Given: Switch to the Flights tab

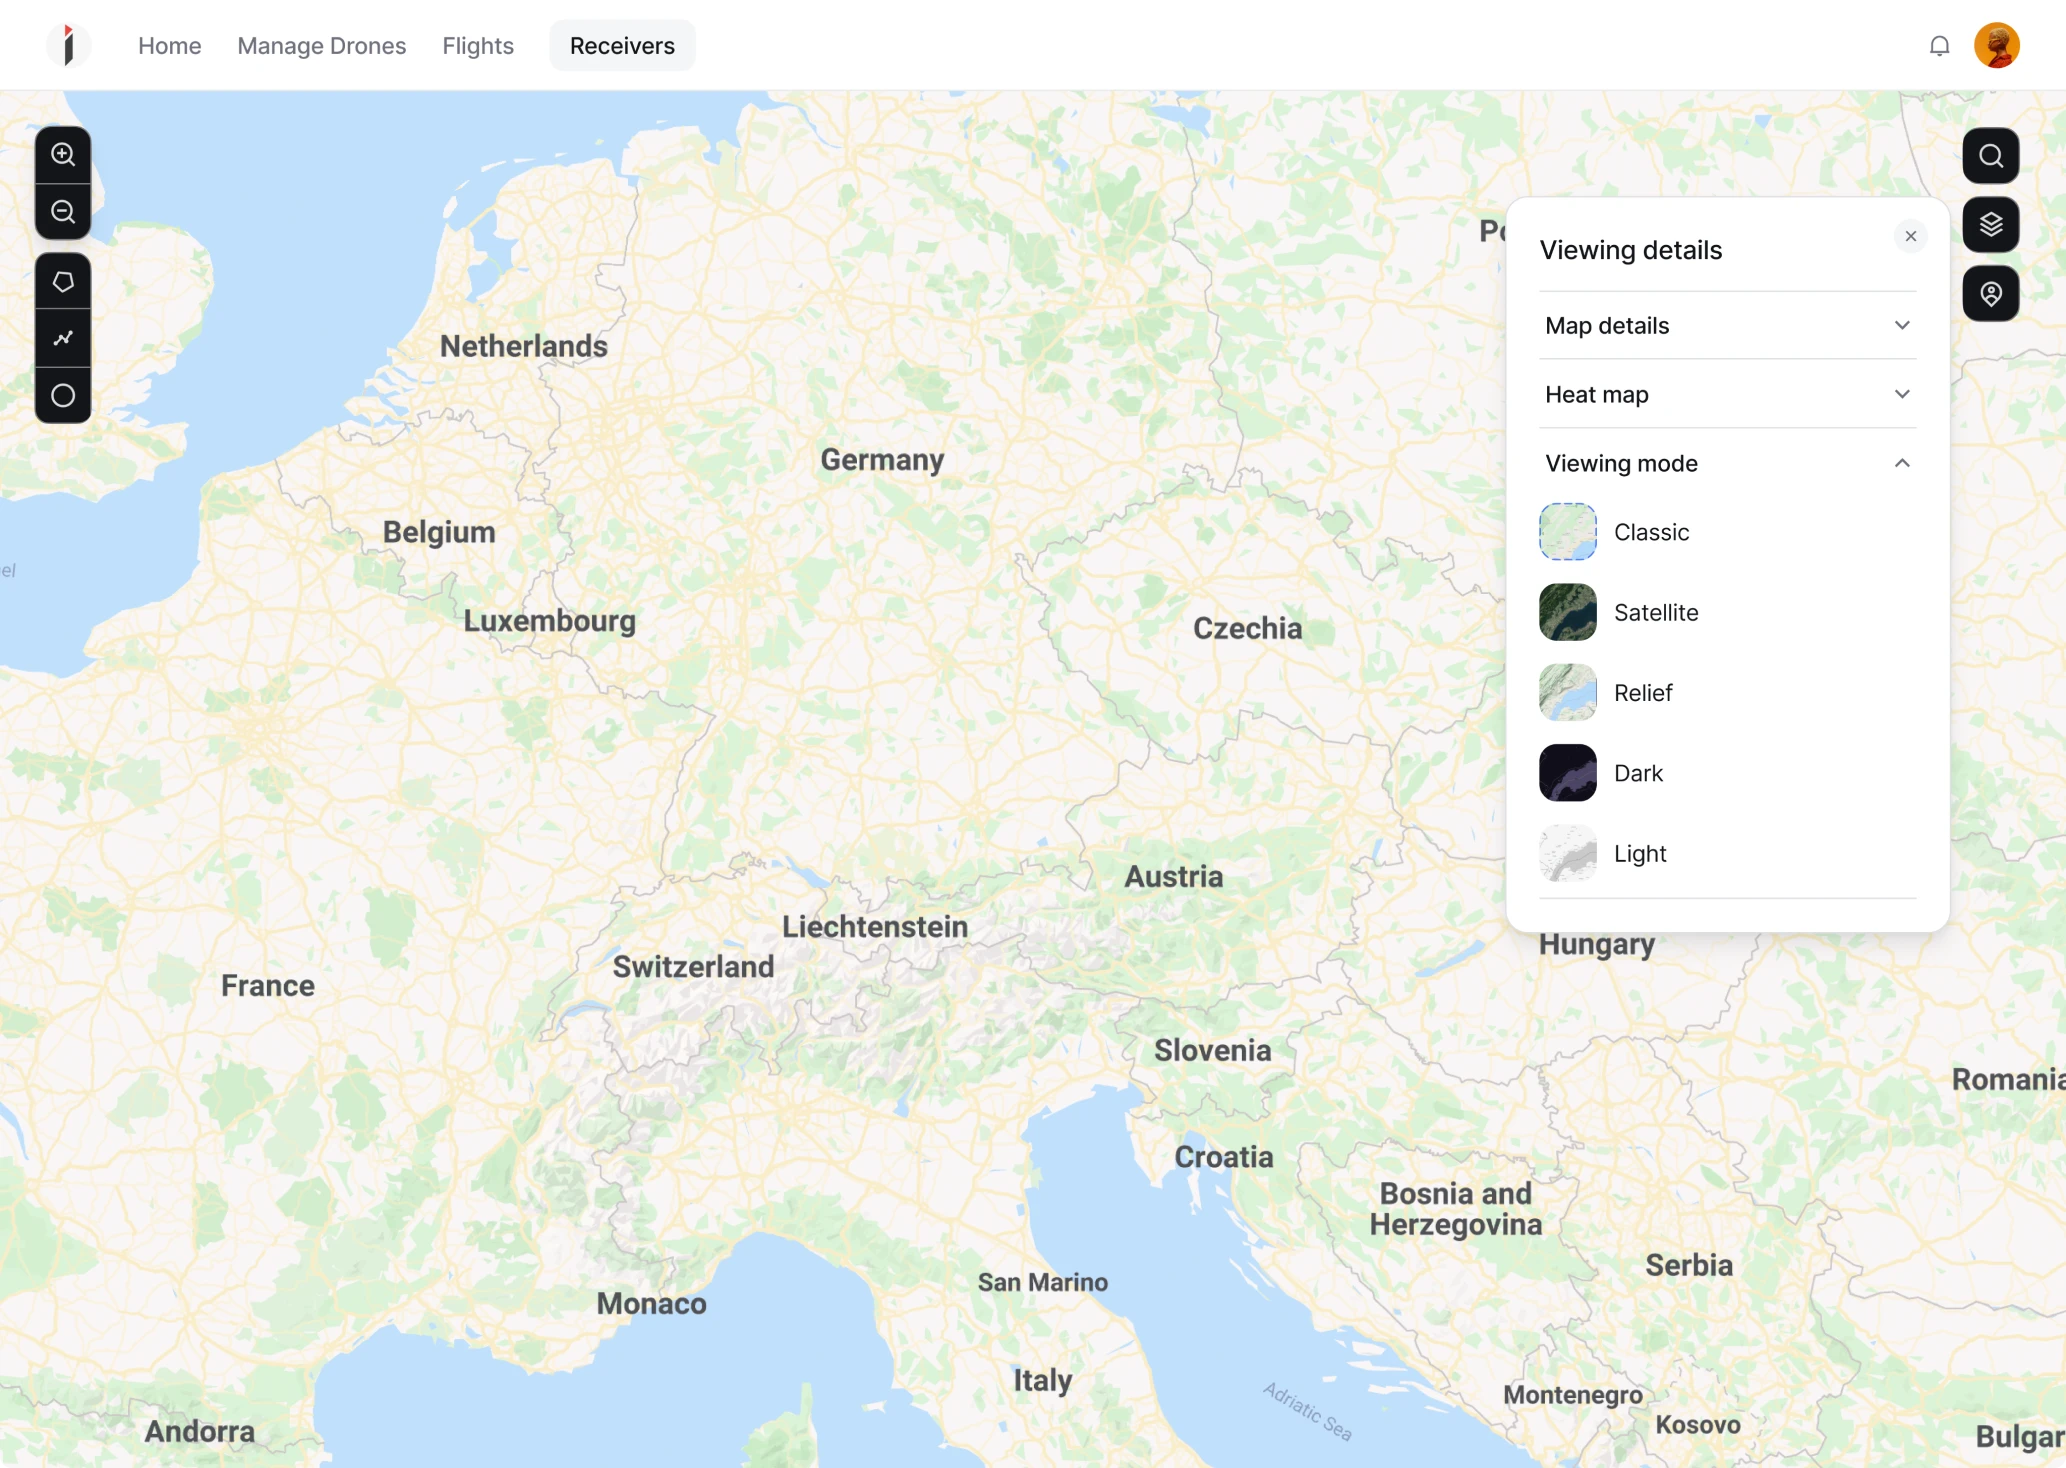Looking at the screenshot, I should 477,45.
